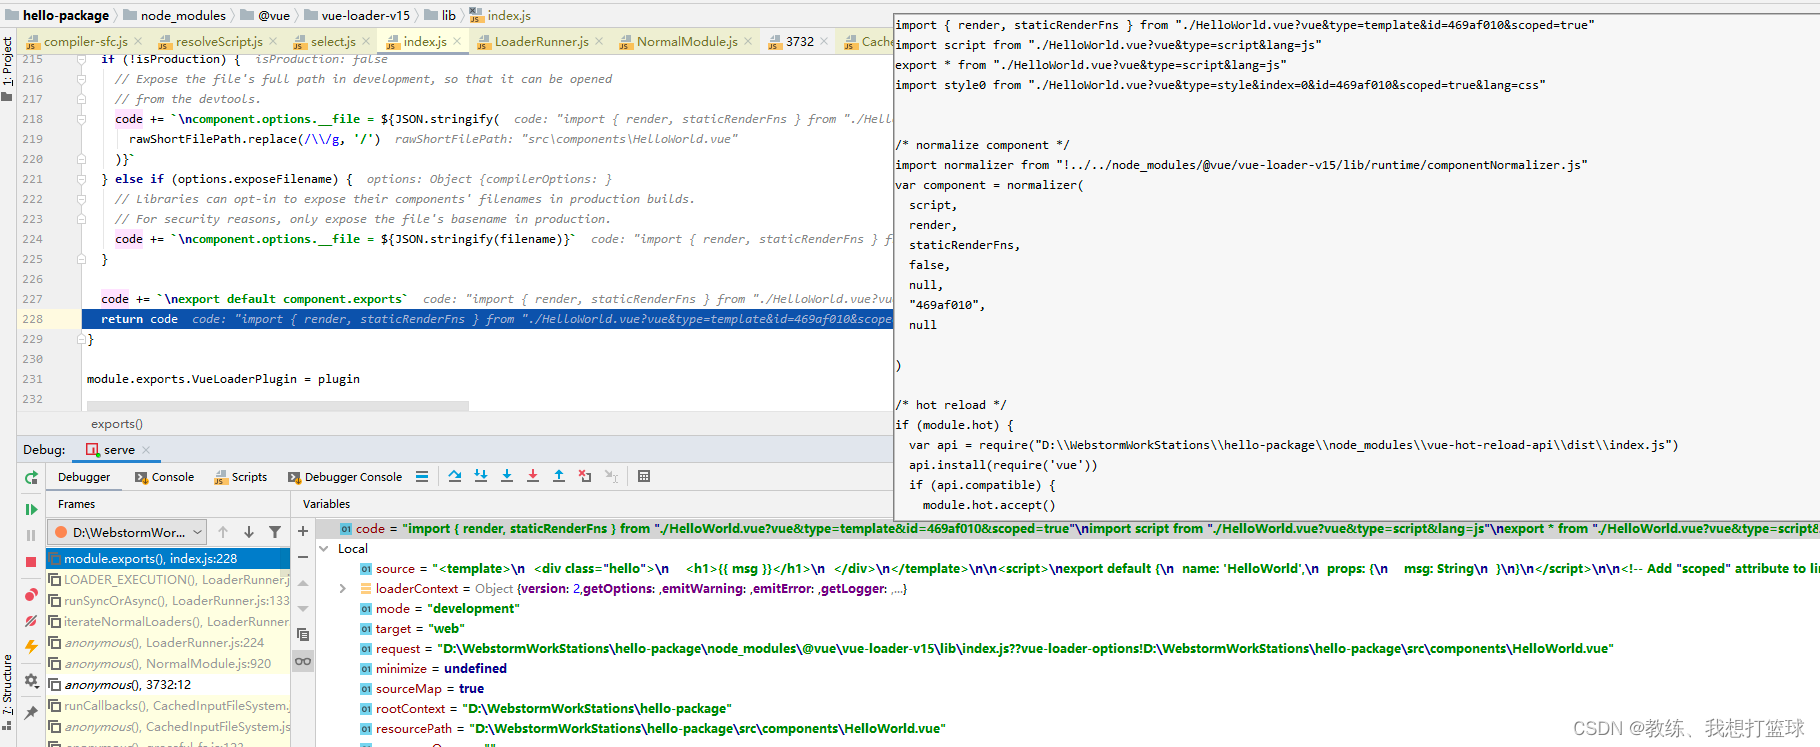The height and width of the screenshot is (747, 1820).
Task: Remove watch with minus icon
Action: [303, 557]
